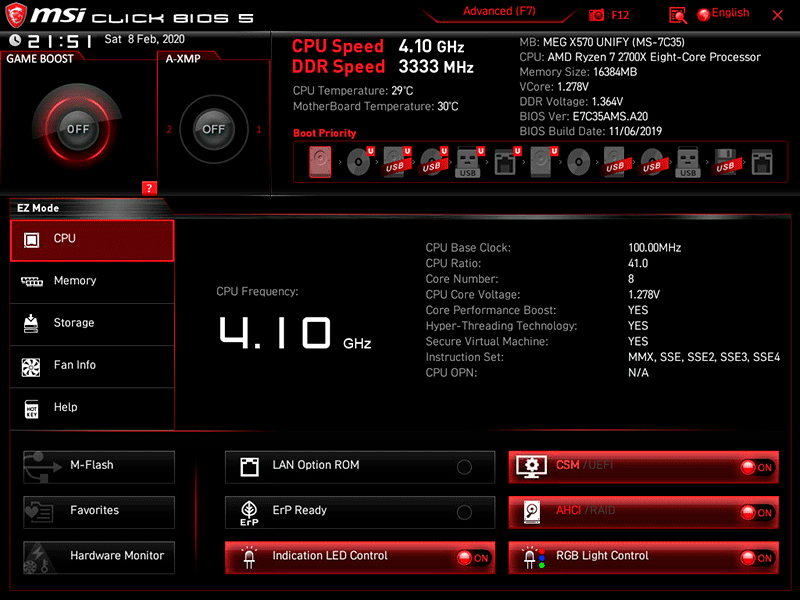Switch to Advanced (F7) mode
Image resolution: width=800 pixels, height=600 pixels.
(499, 12)
